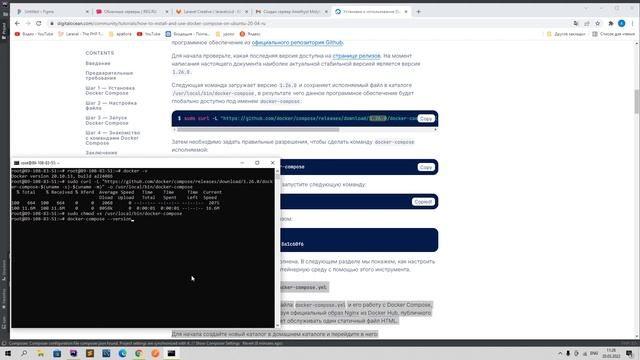This screenshot has width=640, height=360.
Task: Click the Copied! button on third code block
Action: pos(423,202)
